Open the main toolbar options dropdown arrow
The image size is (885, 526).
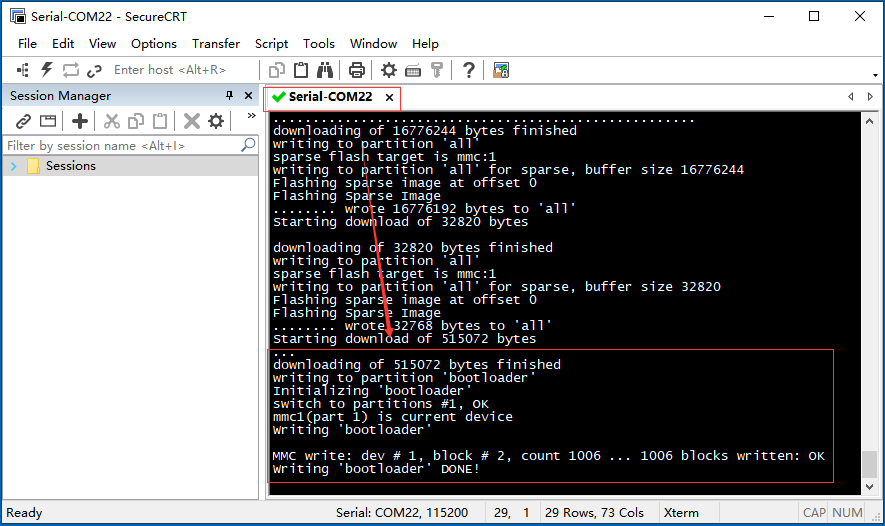(x=875, y=75)
